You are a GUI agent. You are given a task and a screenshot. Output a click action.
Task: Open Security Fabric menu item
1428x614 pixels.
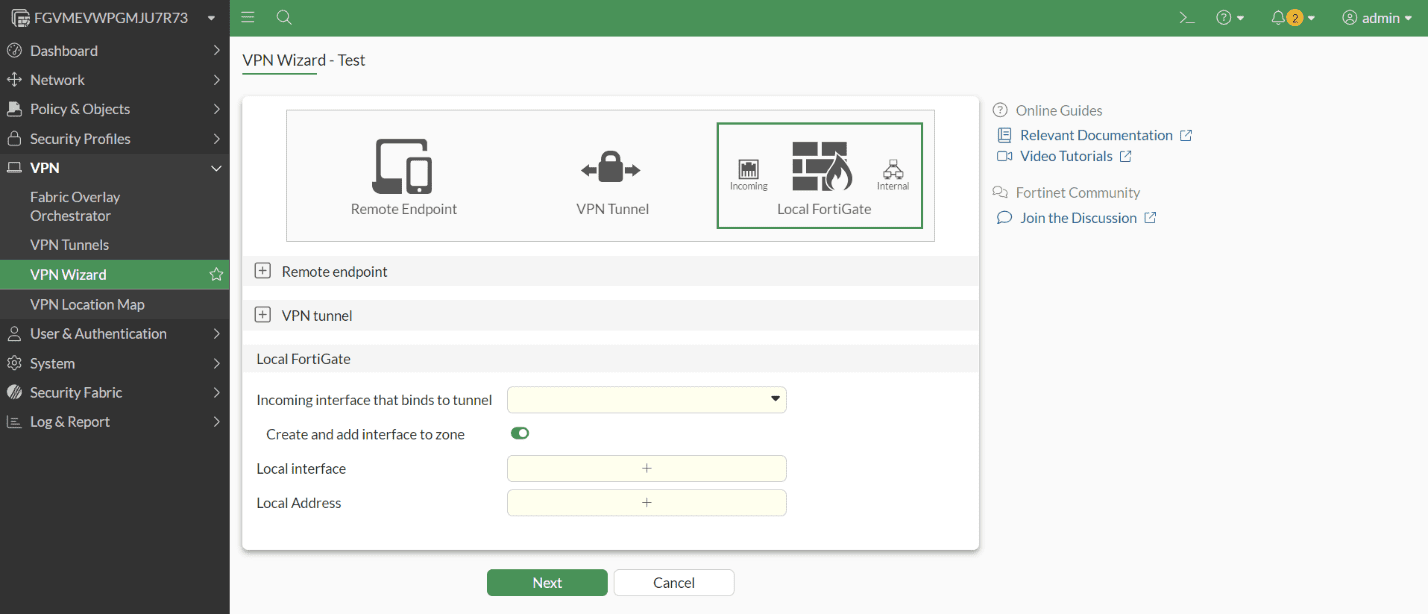coord(115,392)
